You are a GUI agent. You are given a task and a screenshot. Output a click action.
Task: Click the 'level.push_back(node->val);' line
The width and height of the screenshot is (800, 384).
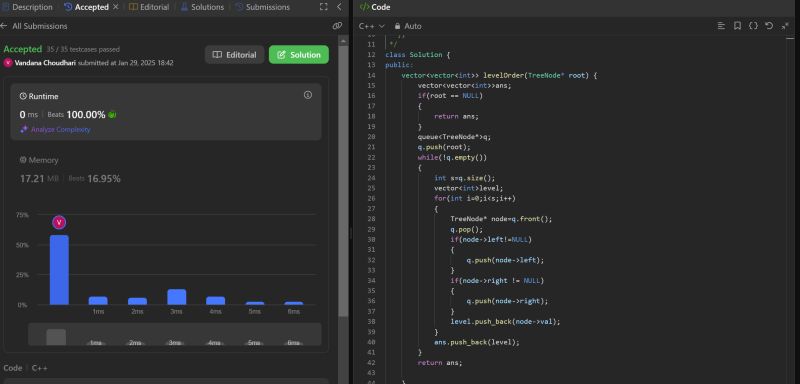[x=505, y=322]
